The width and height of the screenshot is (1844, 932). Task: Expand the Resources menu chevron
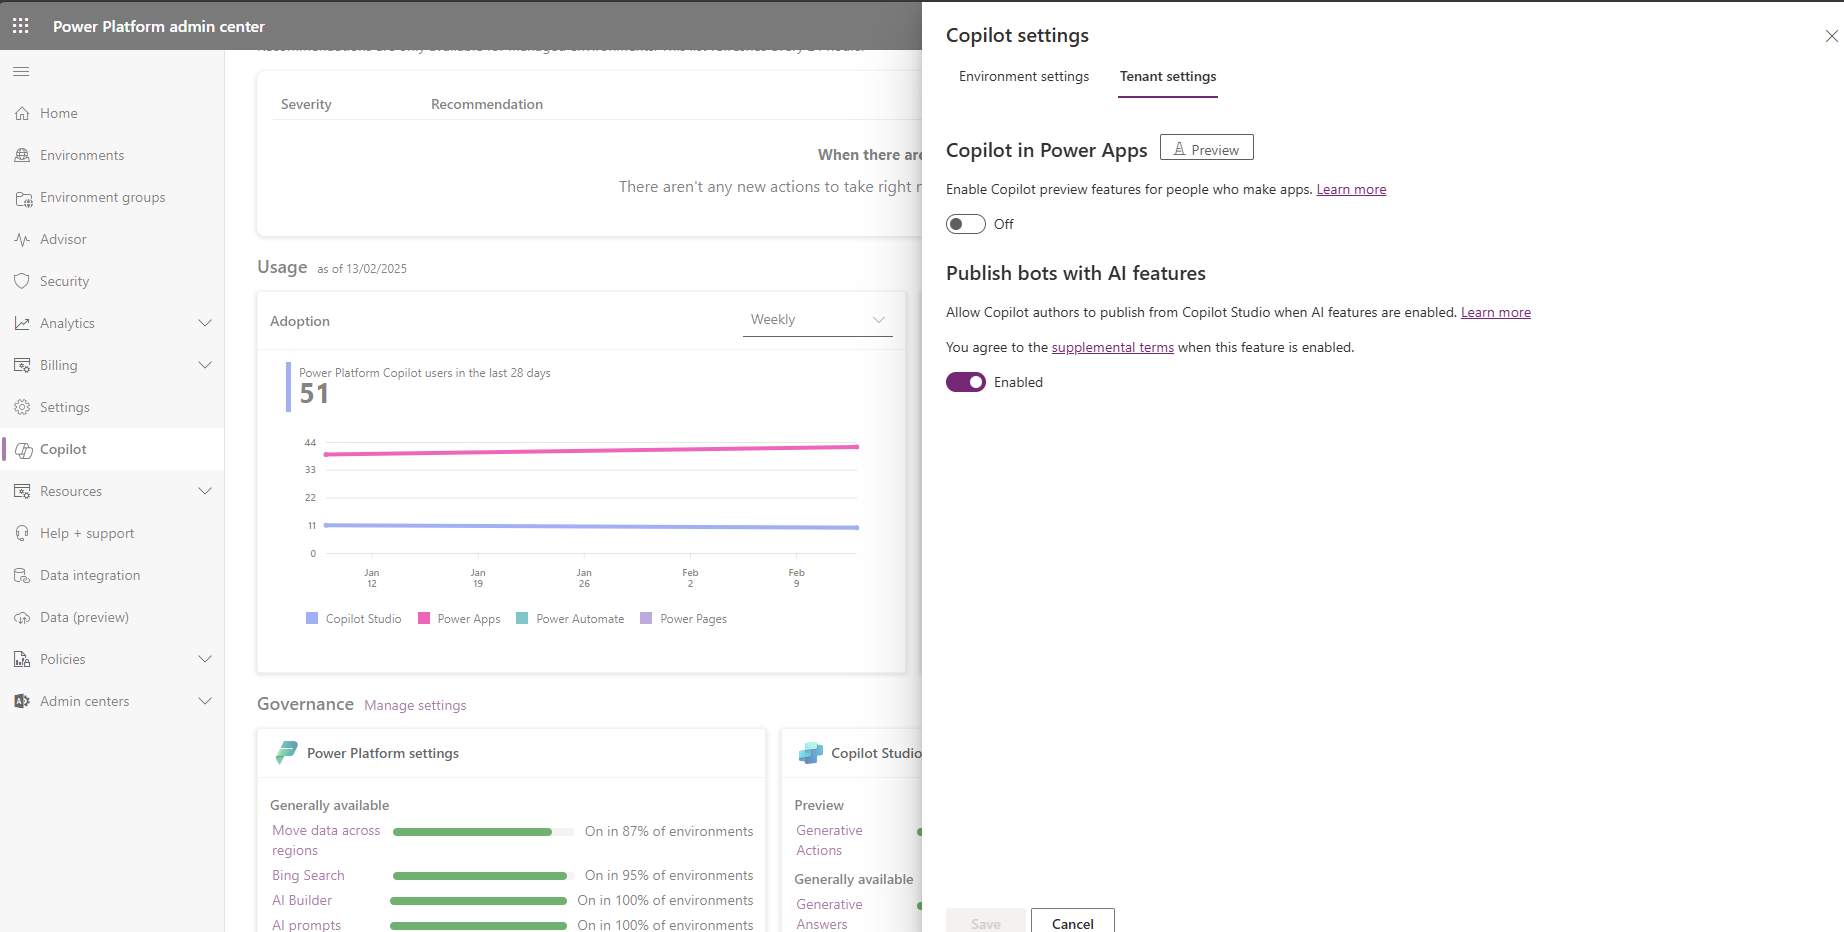[x=205, y=491]
